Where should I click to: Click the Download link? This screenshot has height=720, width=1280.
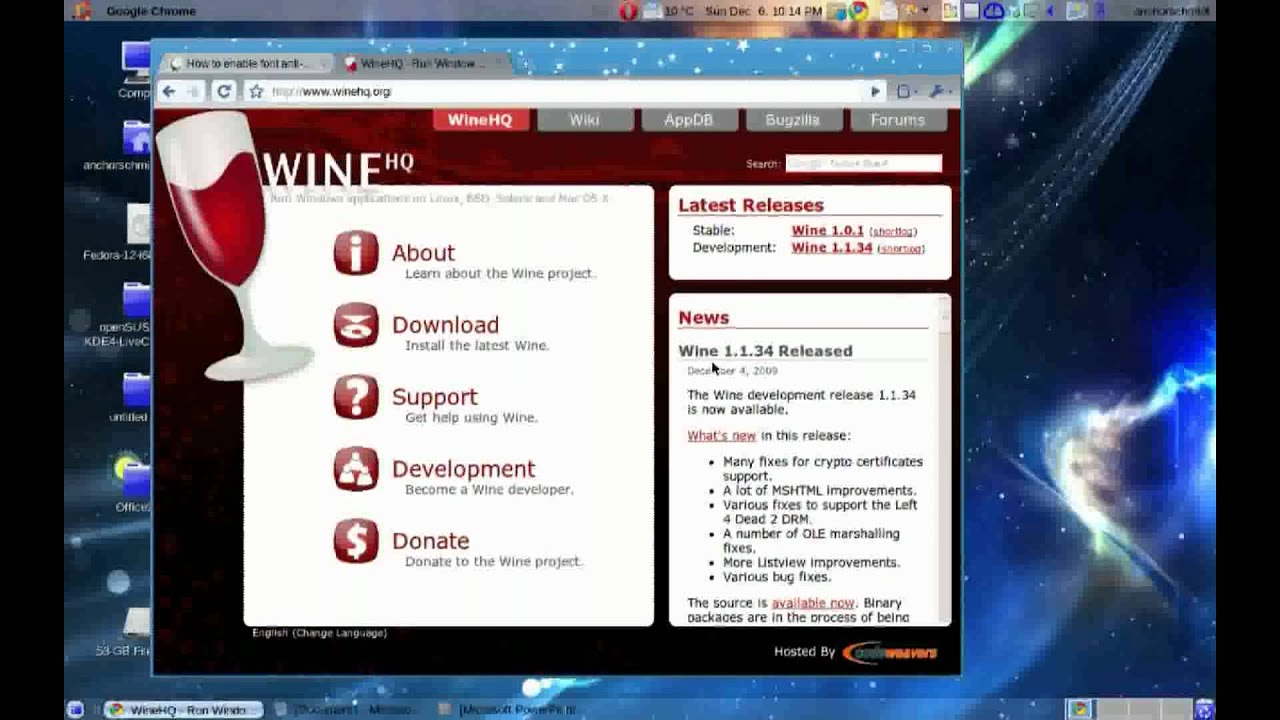point(445,325)
